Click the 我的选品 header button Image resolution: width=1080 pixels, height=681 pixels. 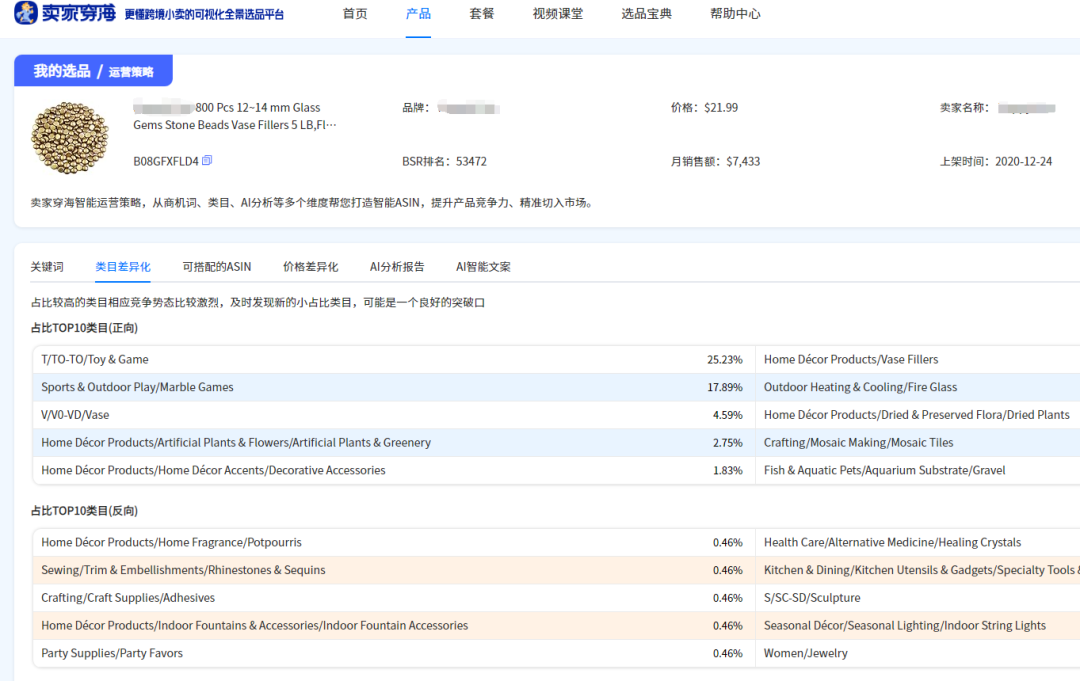(x=62, y=71)
